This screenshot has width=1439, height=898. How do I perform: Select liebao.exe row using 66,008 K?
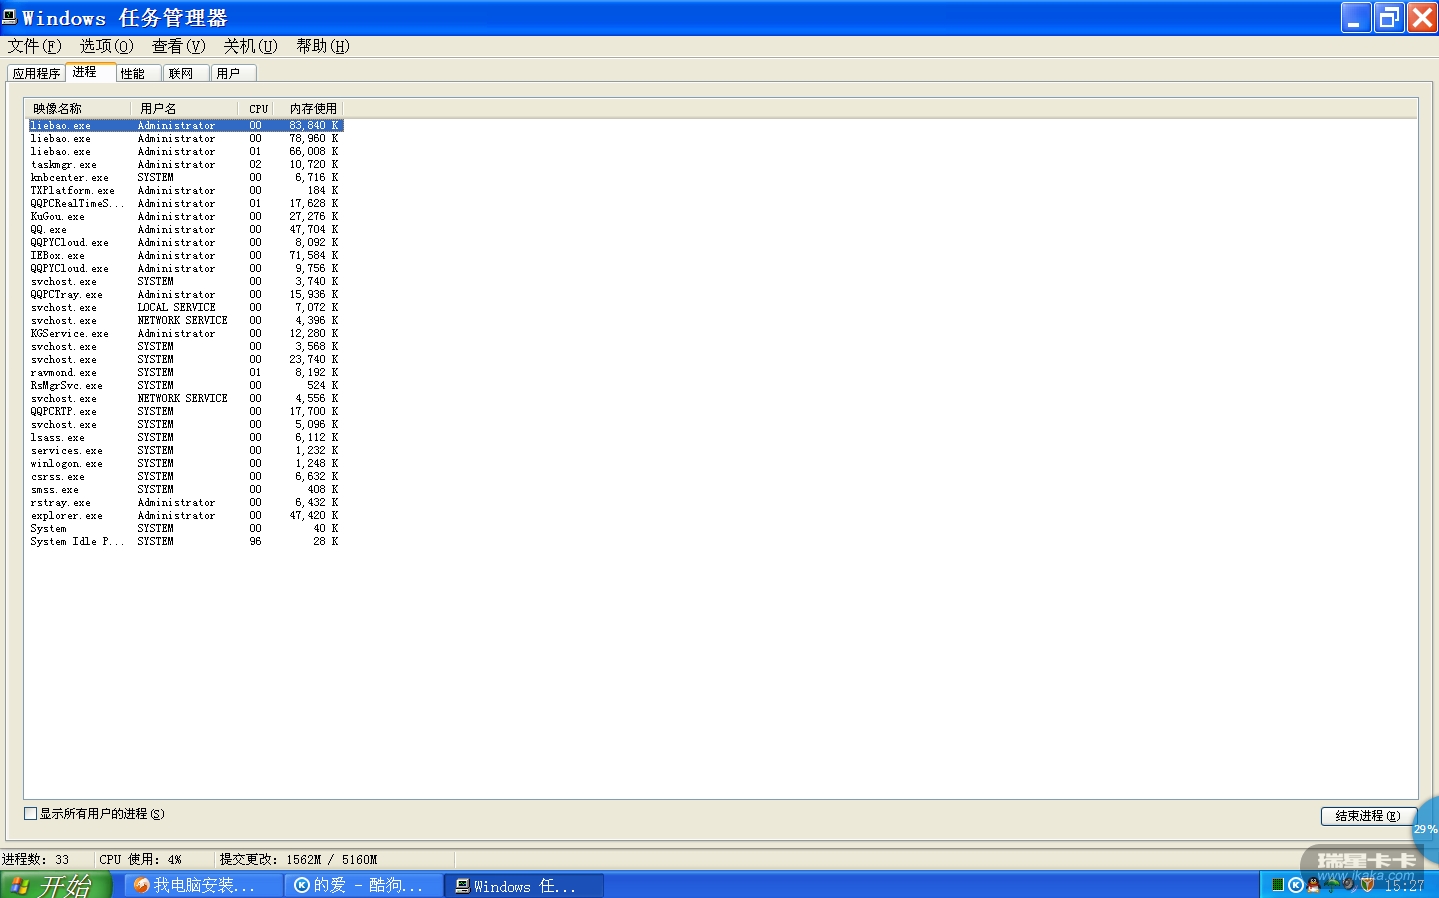coord(185,151)
